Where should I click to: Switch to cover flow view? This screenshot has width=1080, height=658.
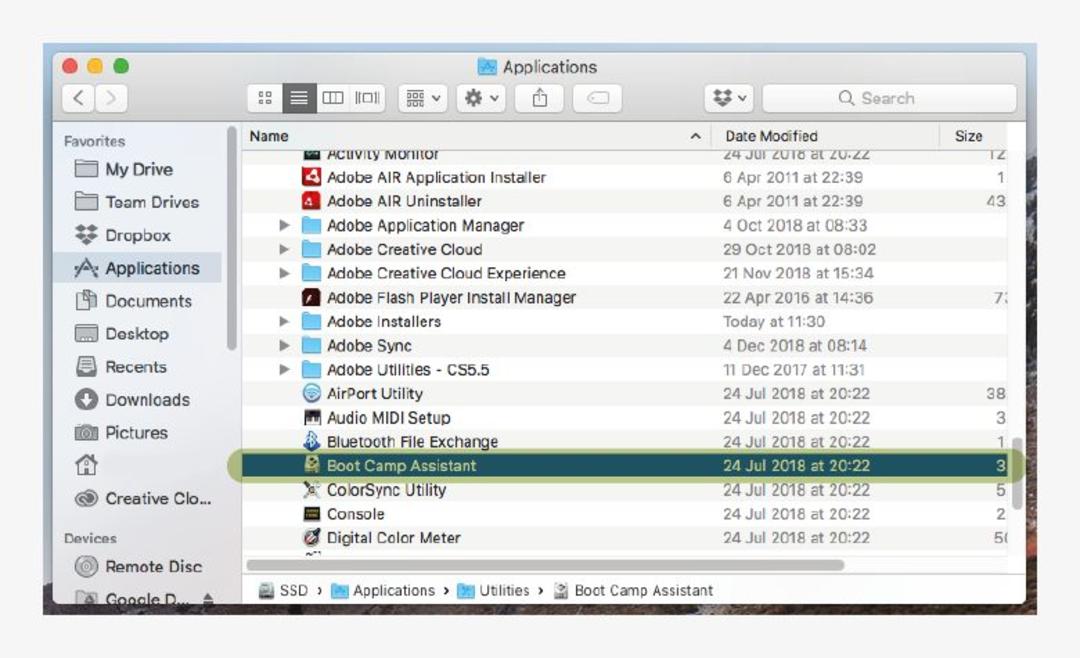tap(367, 99)
